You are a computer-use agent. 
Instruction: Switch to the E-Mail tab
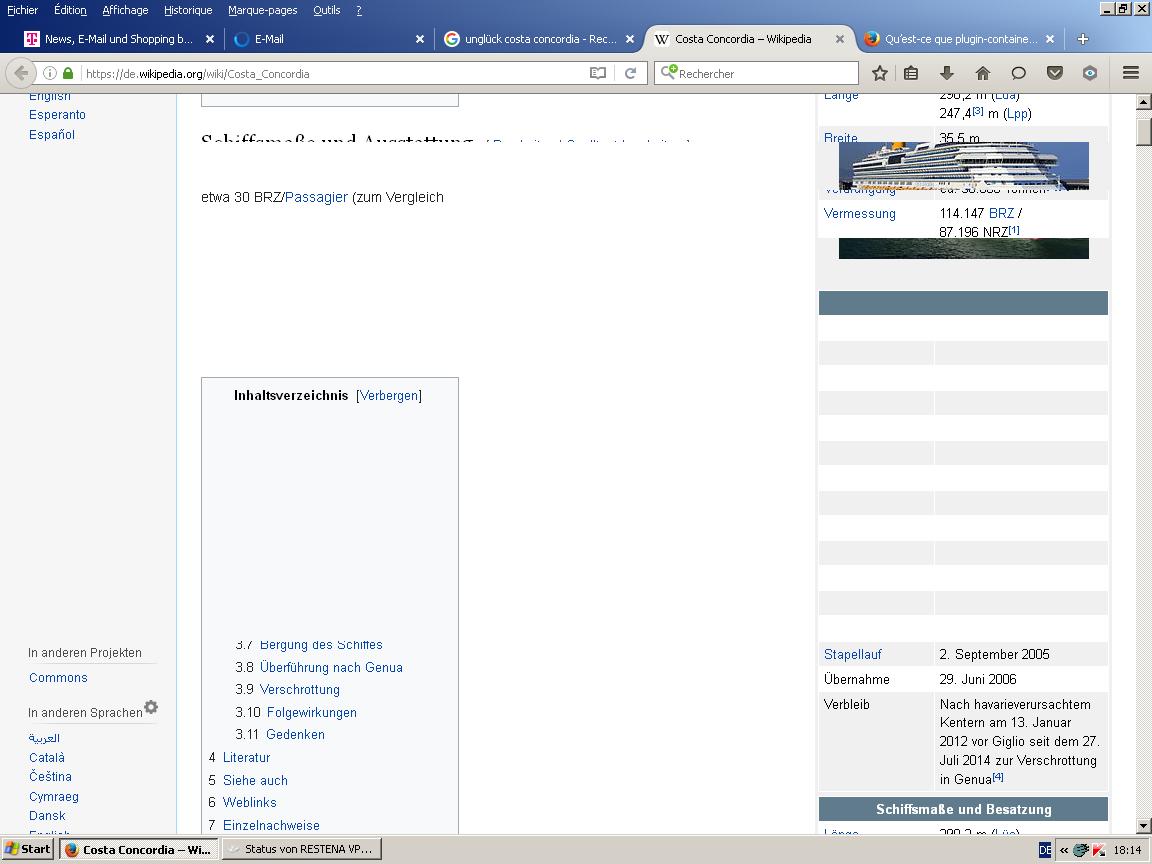coord(328,39)
